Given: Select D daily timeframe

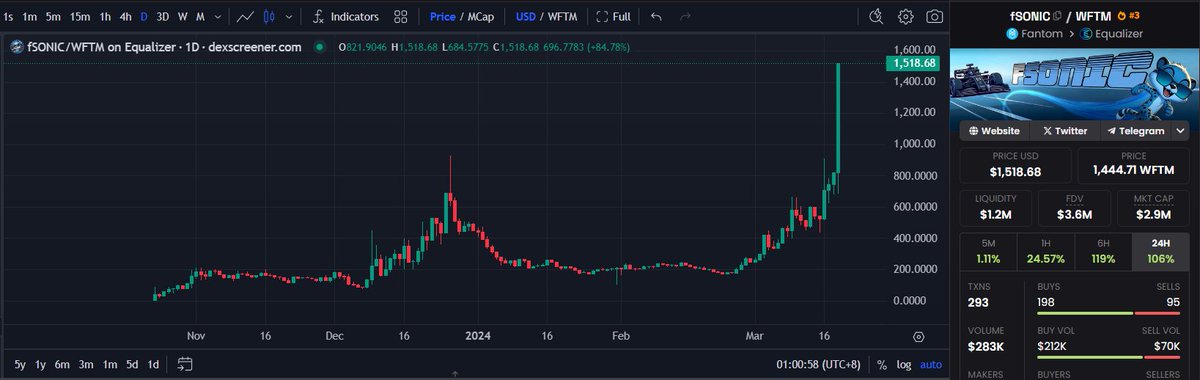Looking at the screenshot, I should pyautogui.click(x=144, y=16).
